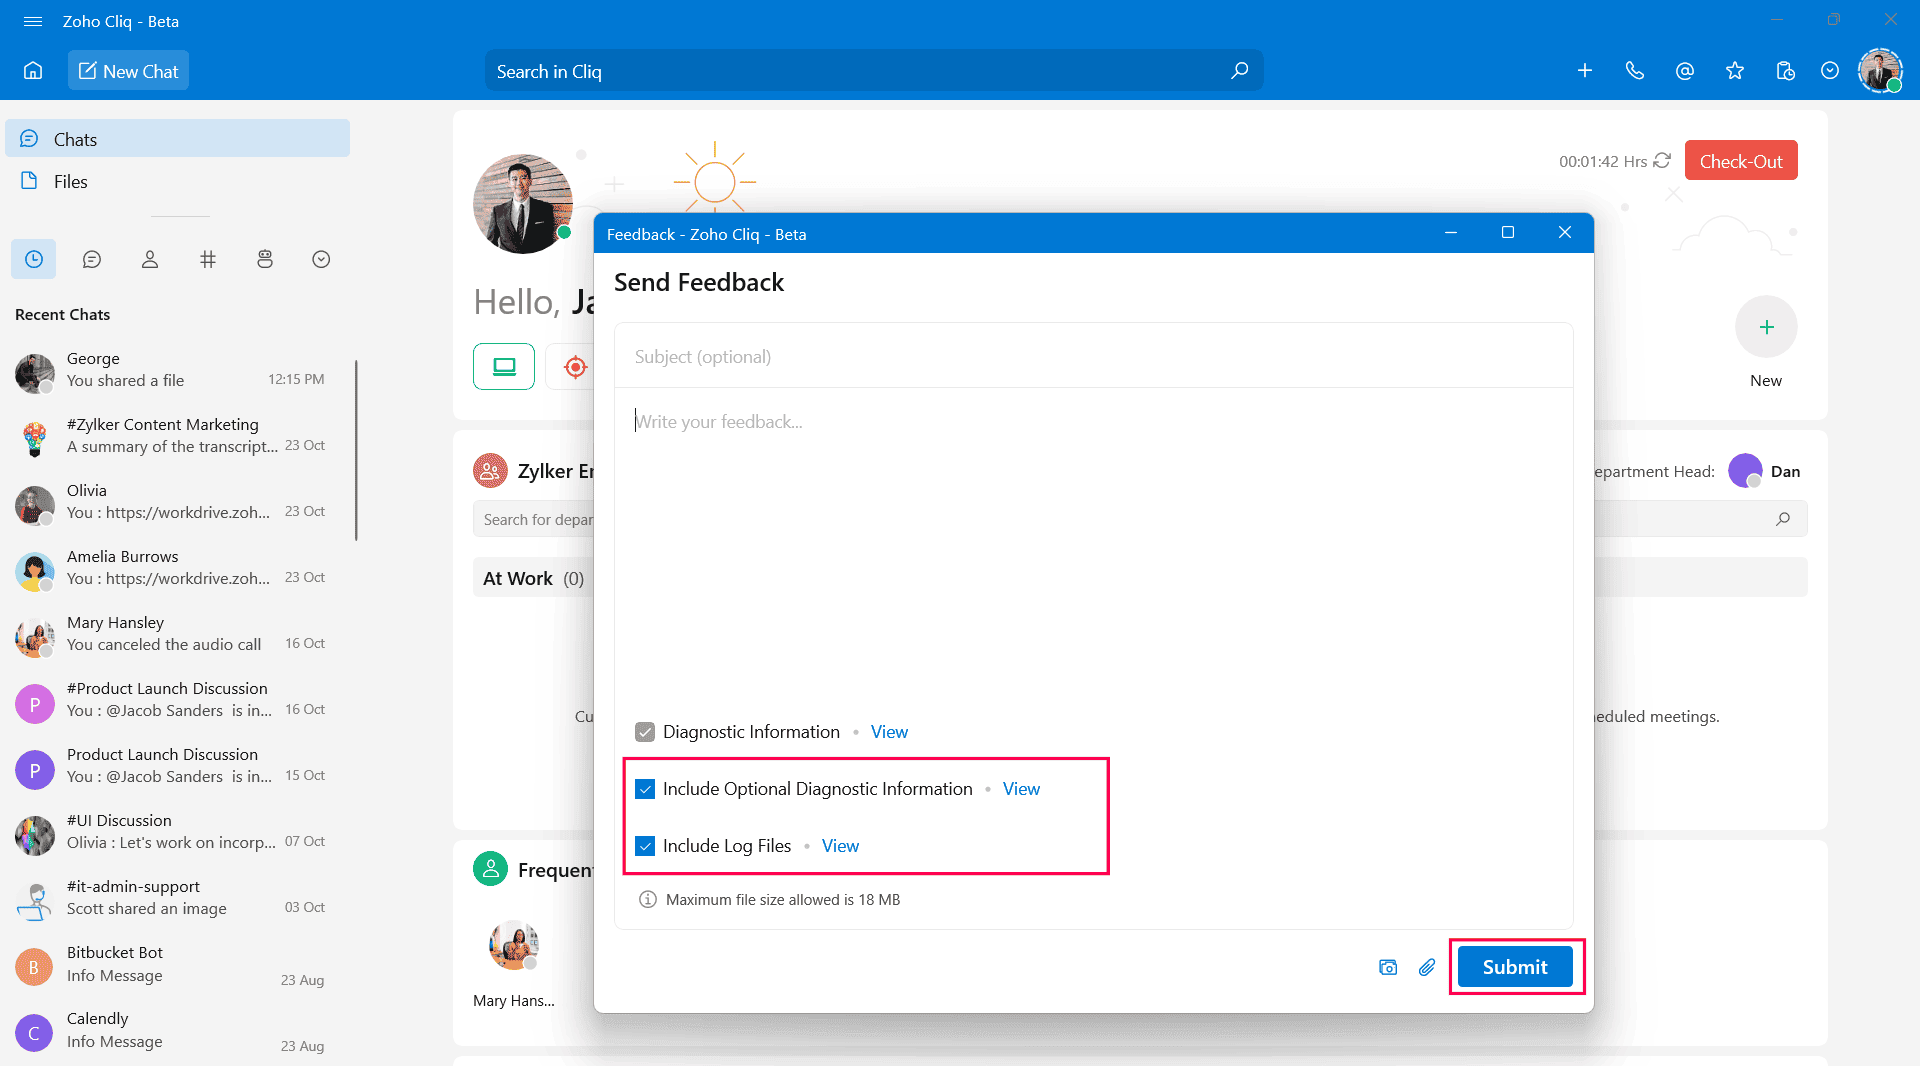Click the recent chats list scrollbar
Image resolution: width=1920 pixels, height=1066 pixels.
tap(356, 450)
